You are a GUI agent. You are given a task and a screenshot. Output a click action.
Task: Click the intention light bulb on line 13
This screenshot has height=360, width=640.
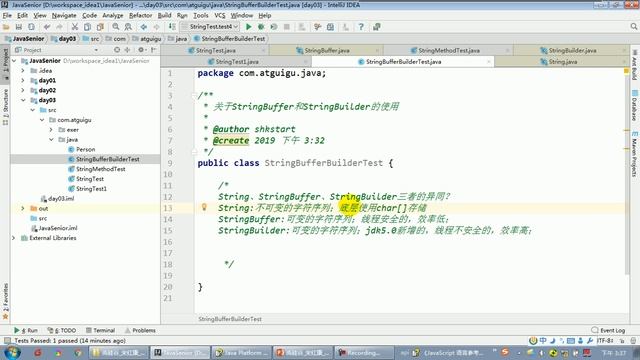(x=204, y=207)
